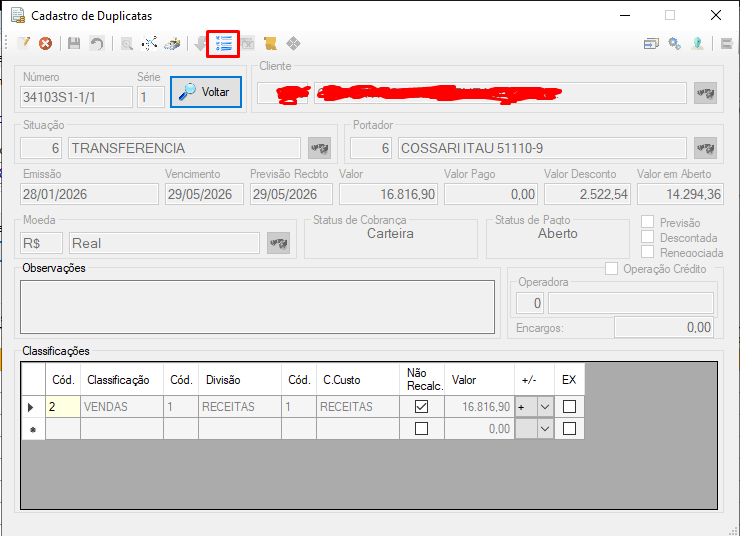Image resolution: width=740 pixels, height=536 pixels.
Task: Click the user profile toolbar icon
Action: point(698,44)
